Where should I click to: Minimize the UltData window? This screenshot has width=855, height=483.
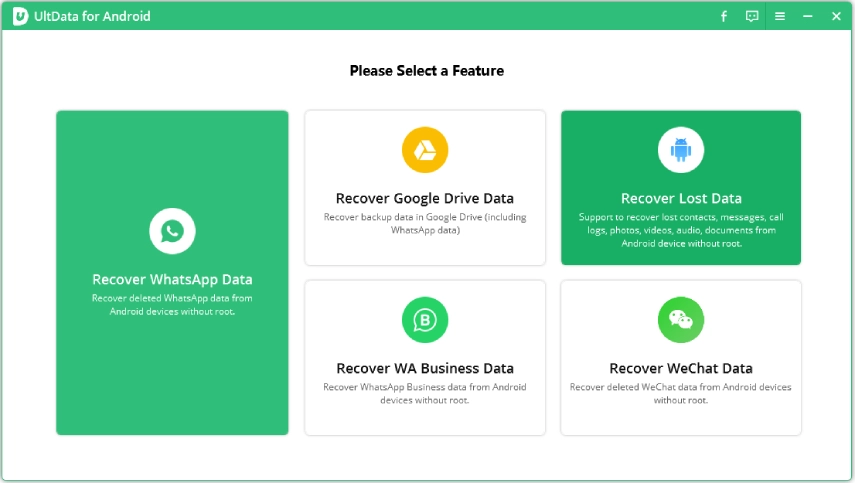click(x=808, y=17)
